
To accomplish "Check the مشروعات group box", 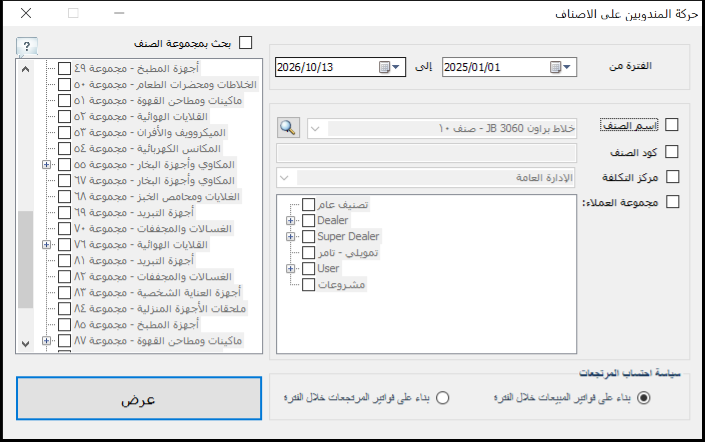I will tap(308, 285).
